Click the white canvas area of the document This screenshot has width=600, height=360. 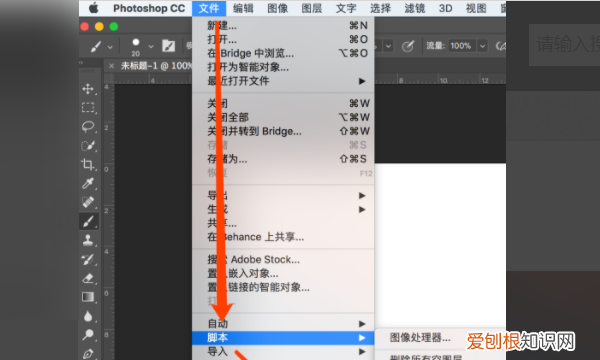pyautogui.click(x=440, y=245)
